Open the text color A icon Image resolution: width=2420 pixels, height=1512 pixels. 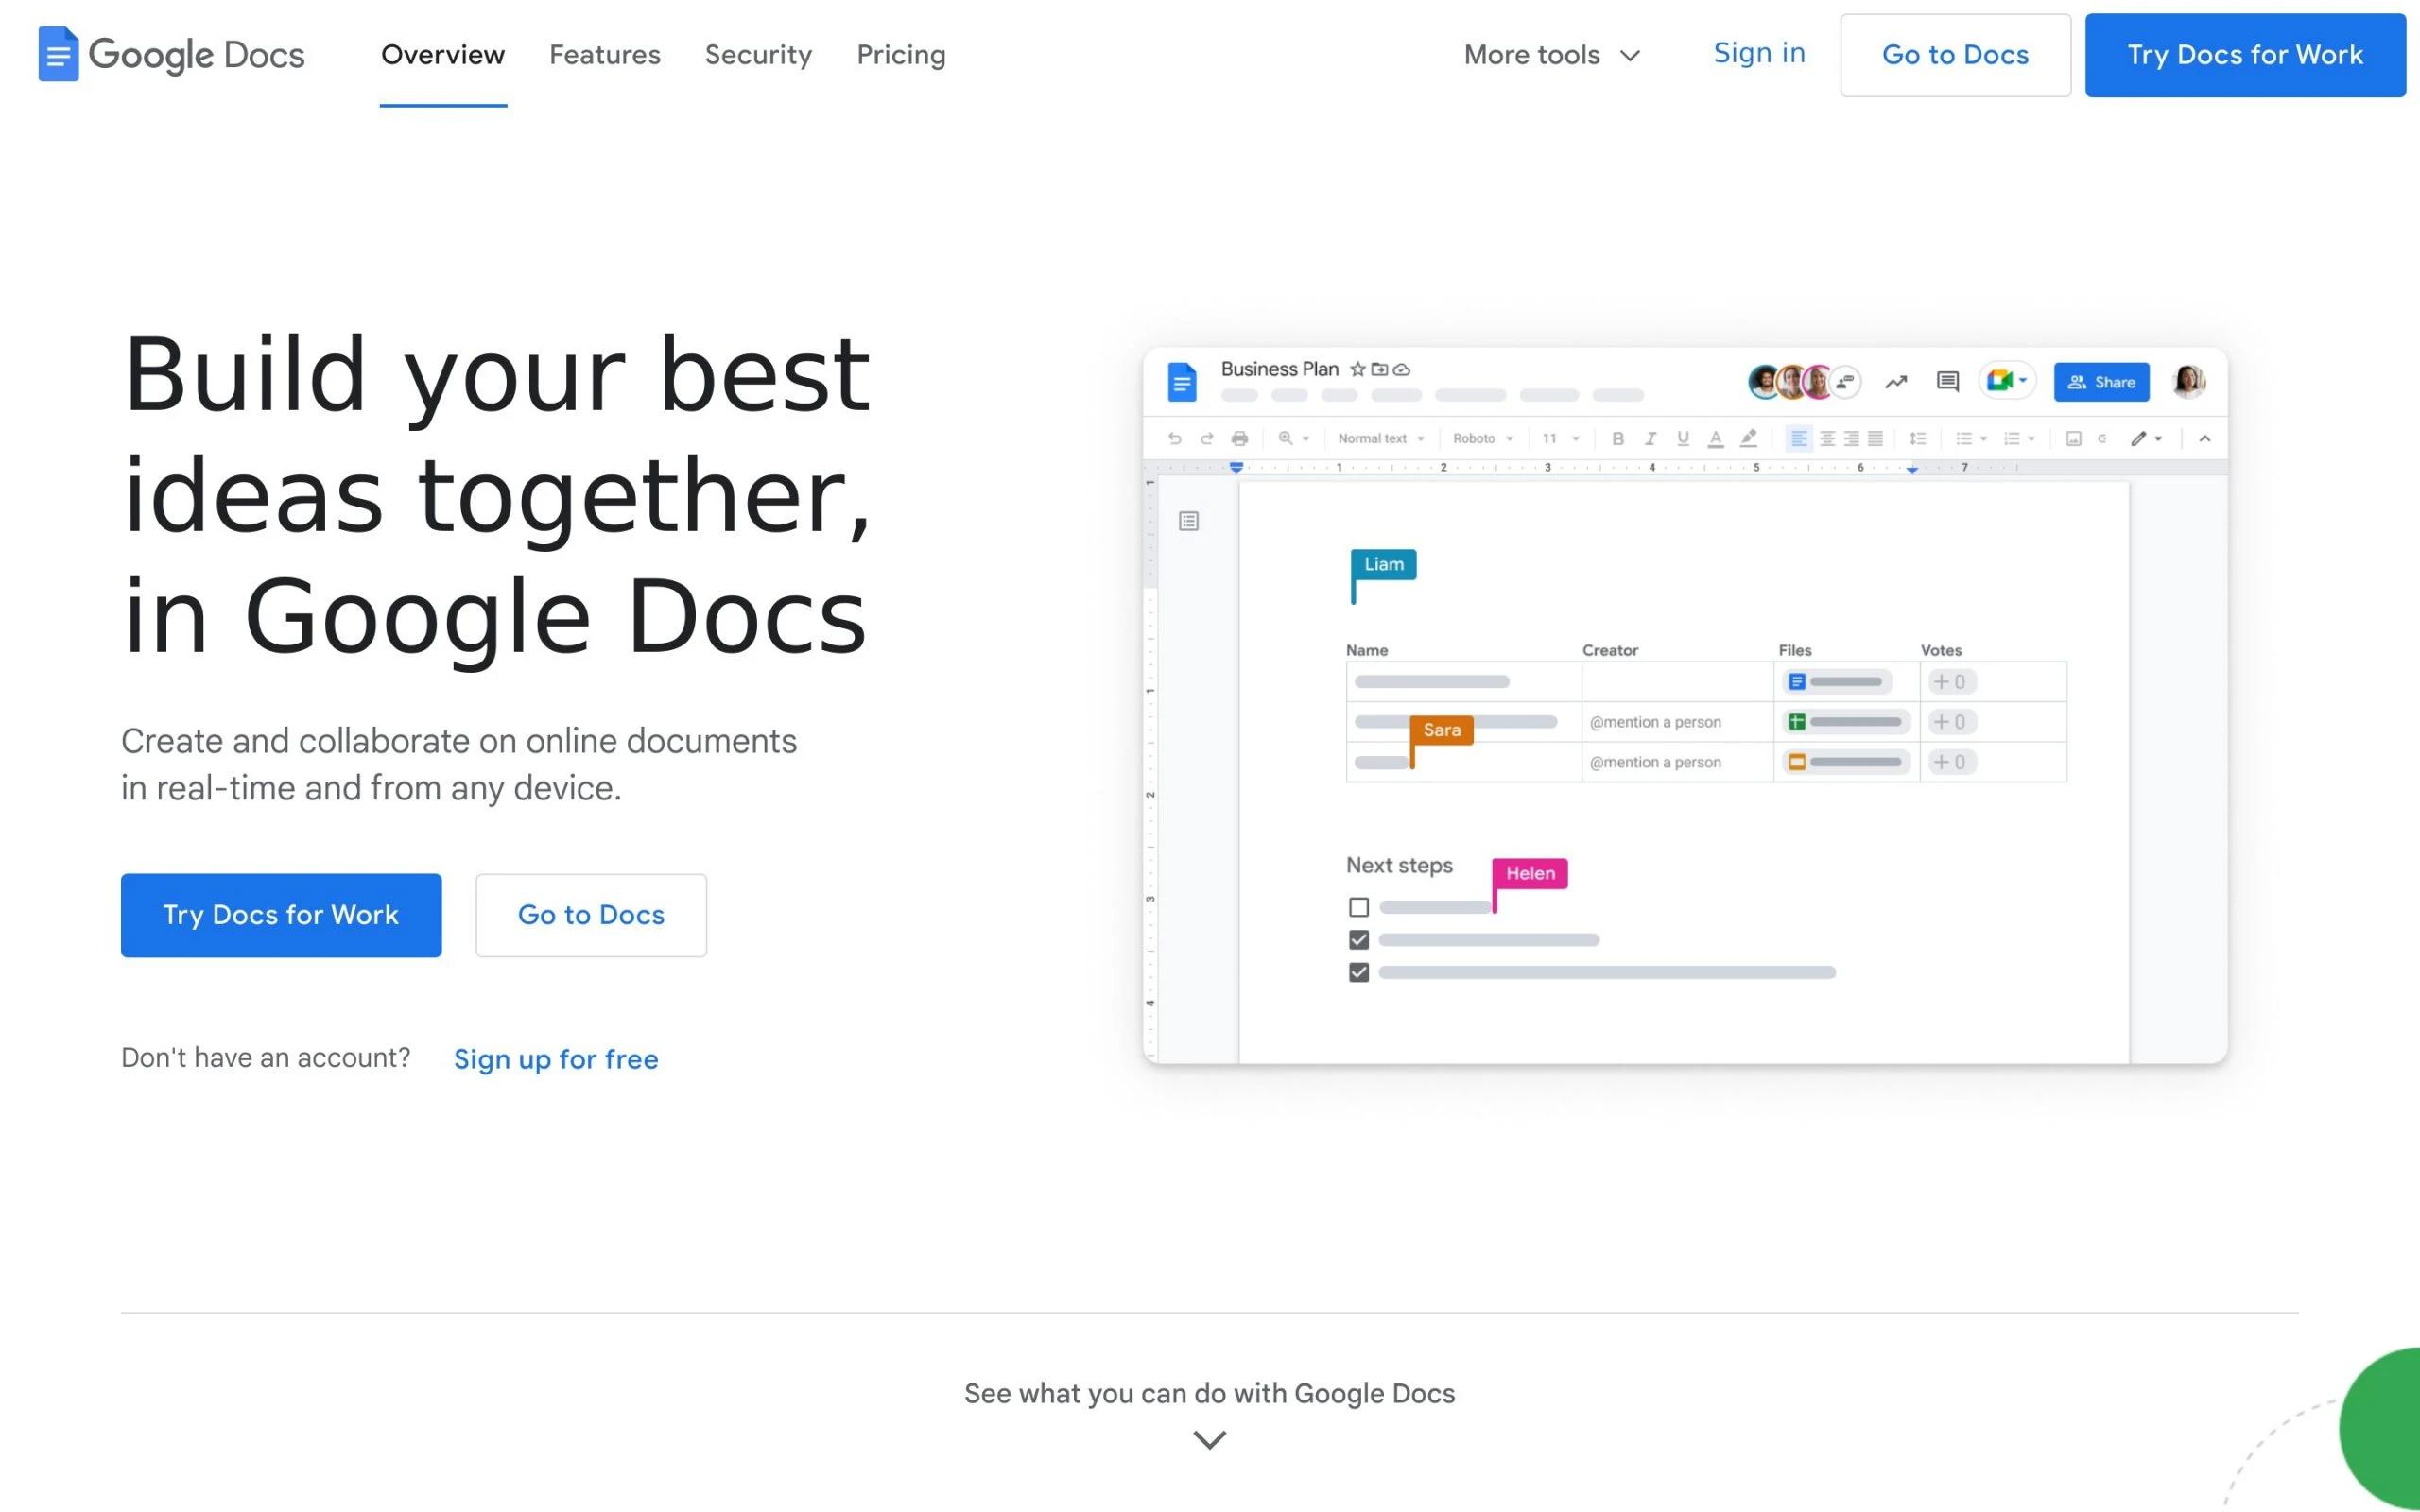coord(1715,438)
